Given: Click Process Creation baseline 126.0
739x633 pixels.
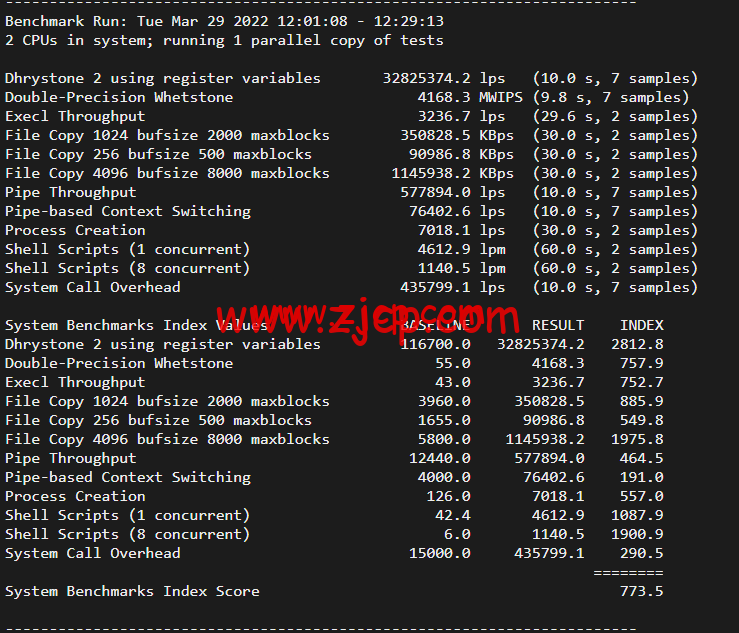Looking at the screenshot, I should click(448, 496).
